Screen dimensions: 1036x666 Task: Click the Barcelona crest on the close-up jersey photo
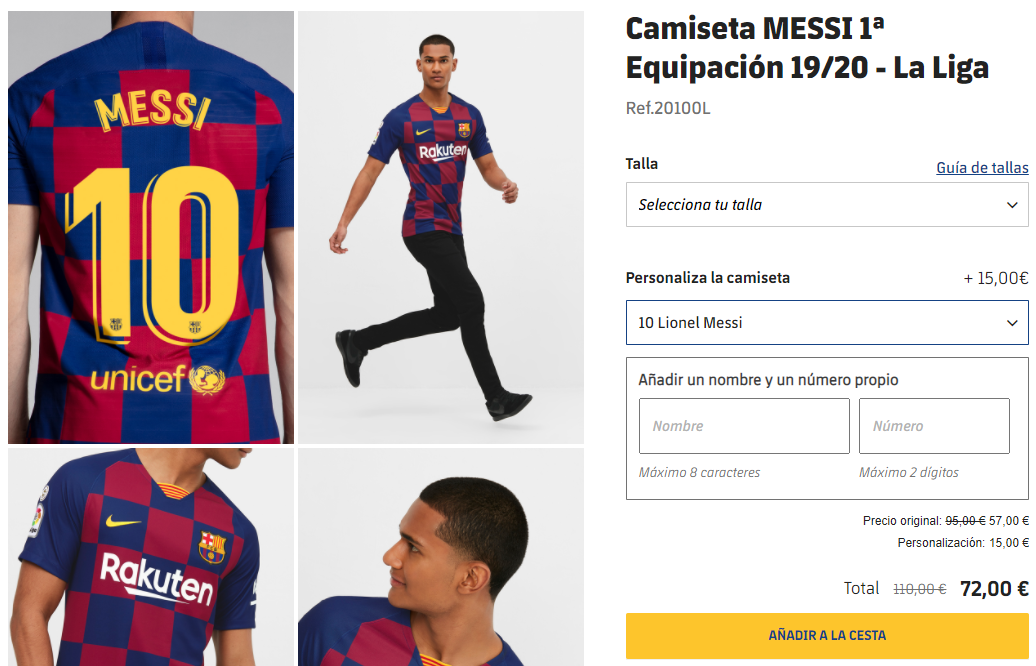tap(212, 546)
